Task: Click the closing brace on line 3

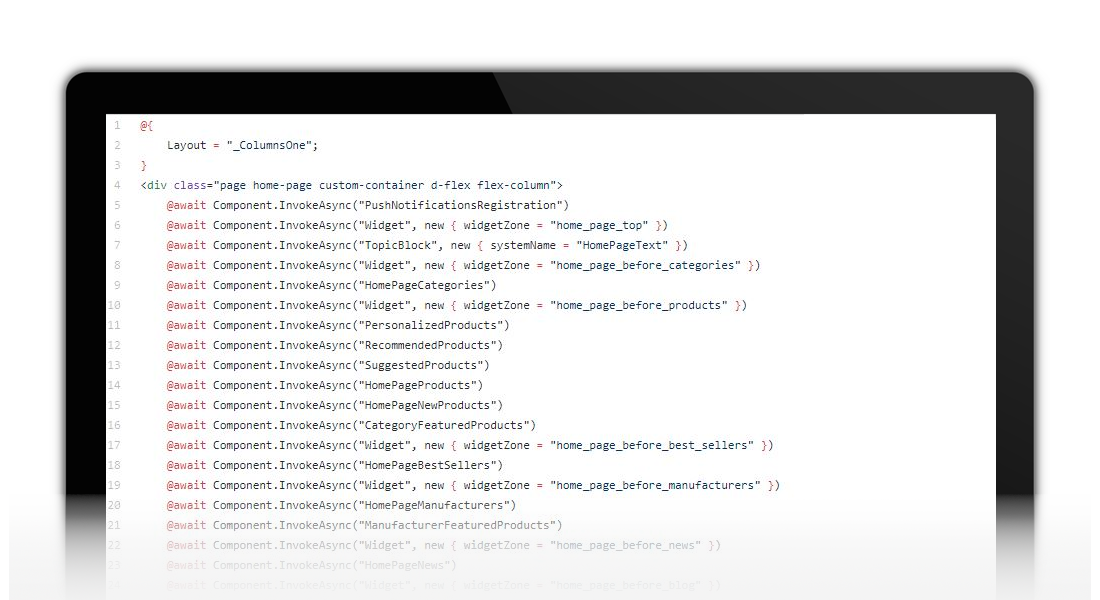Action: [143, 165]
